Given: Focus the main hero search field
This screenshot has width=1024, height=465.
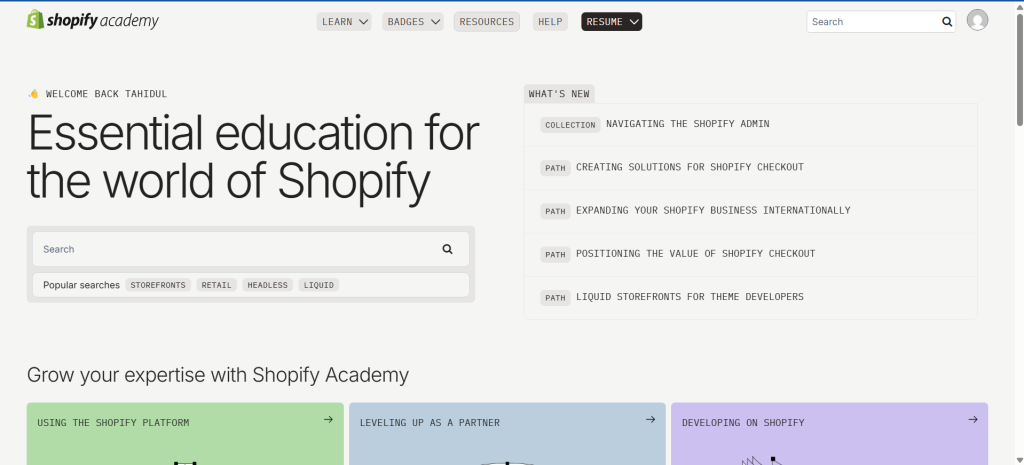Looking at the screenshot, I should [235, 249].
